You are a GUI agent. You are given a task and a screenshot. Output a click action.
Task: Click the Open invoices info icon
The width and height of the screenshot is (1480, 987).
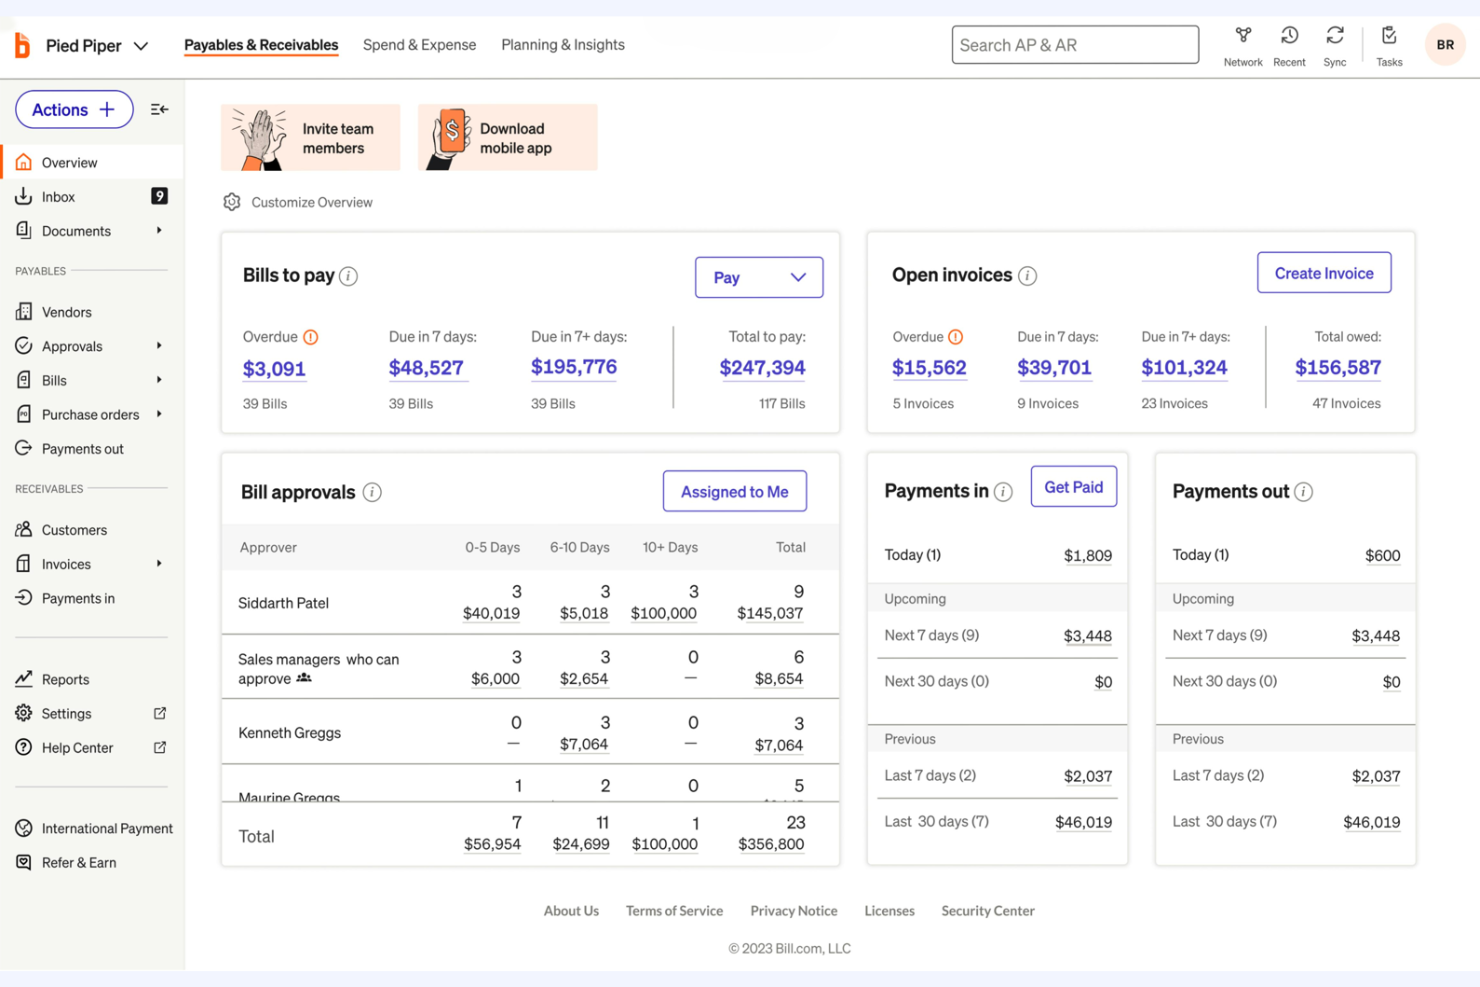(x=1027, y=276)
